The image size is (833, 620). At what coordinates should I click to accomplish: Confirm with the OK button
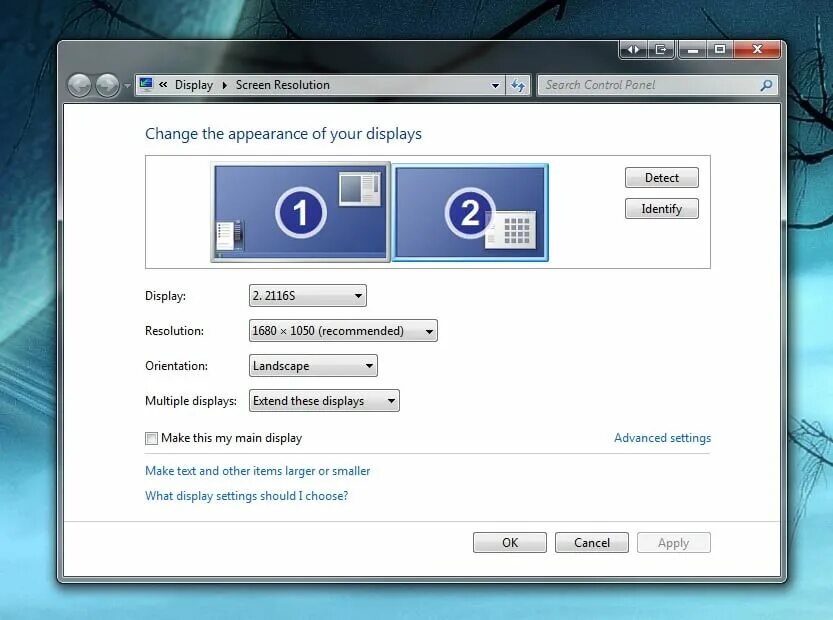[x=509, y=542]
